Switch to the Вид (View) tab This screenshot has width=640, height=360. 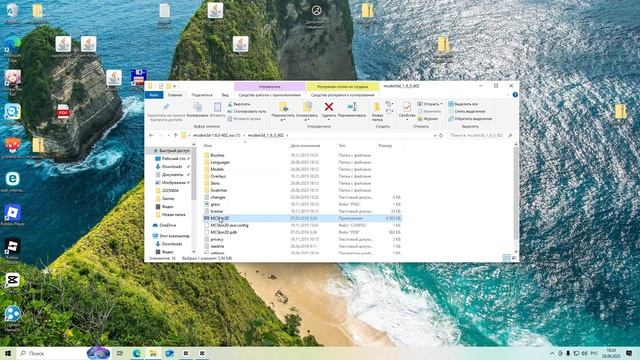coord(225,95)
